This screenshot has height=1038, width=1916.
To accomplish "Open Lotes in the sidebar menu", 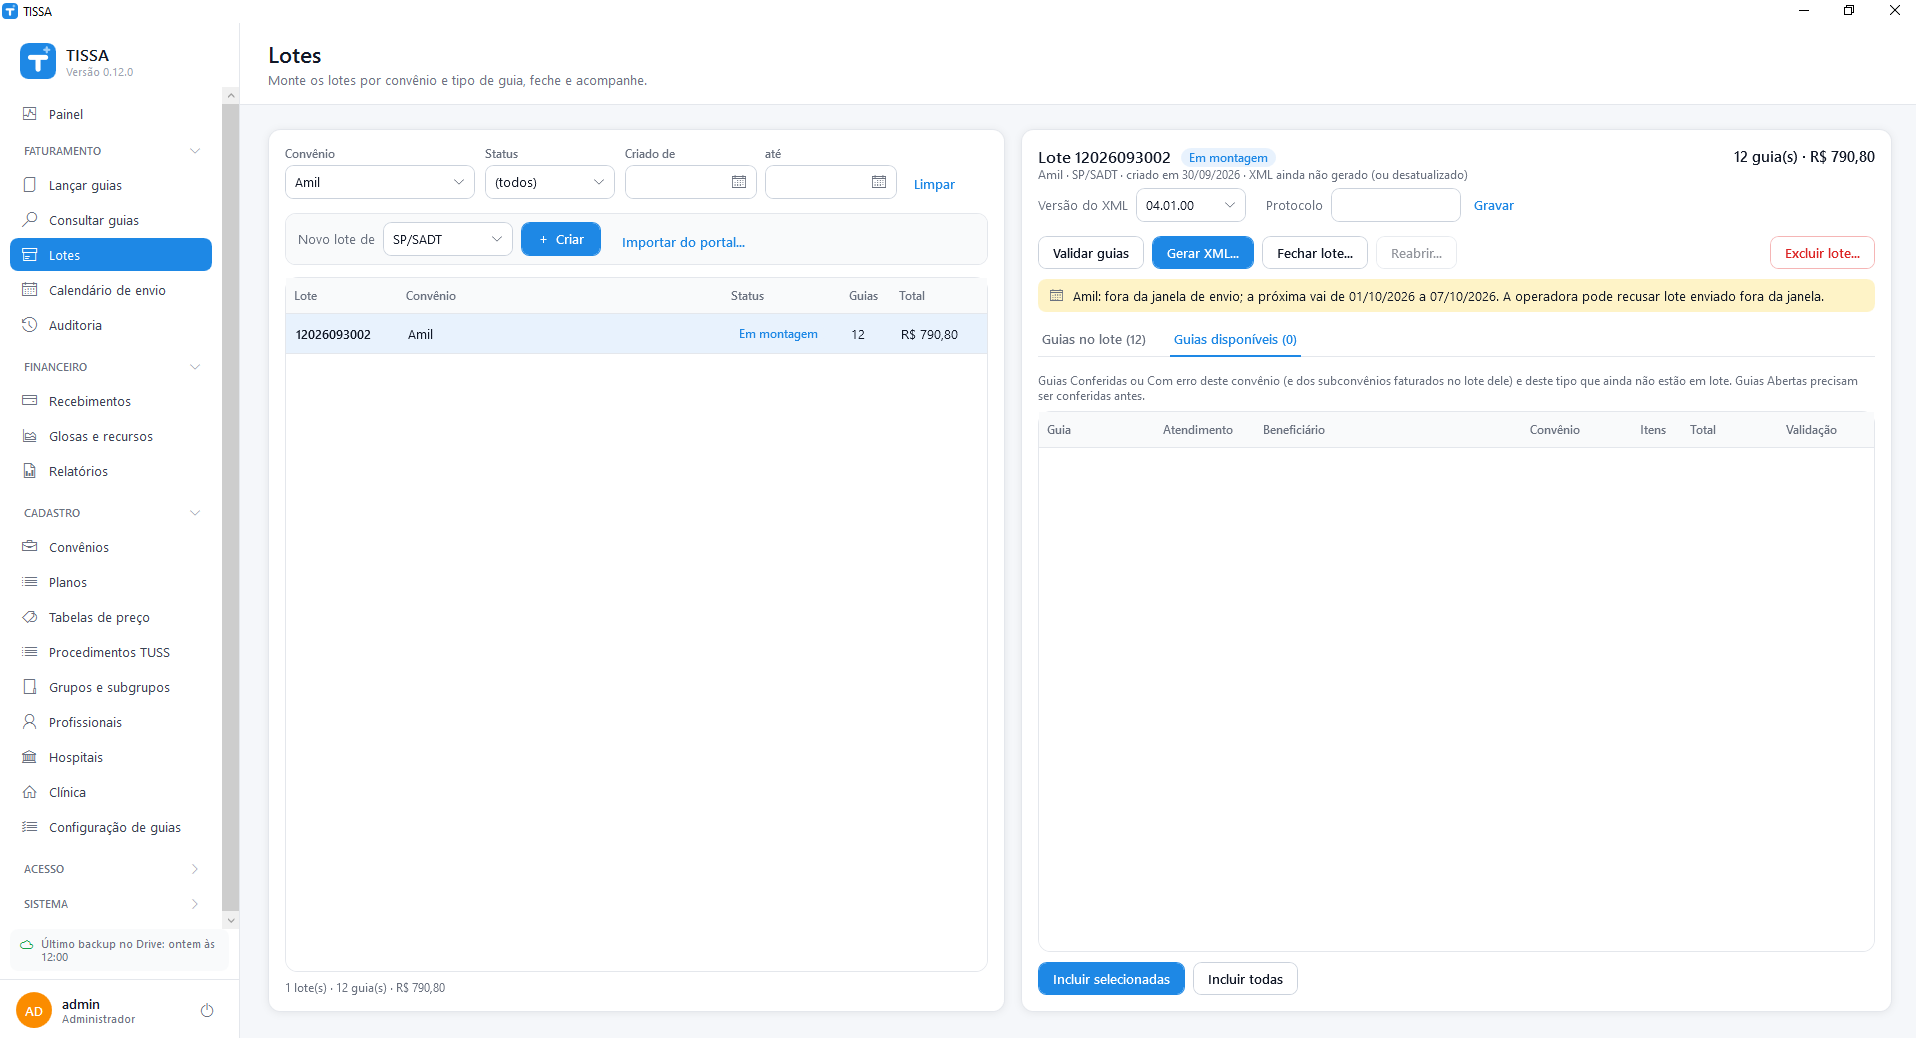I will pyautogui.click(x=111, y=255).
